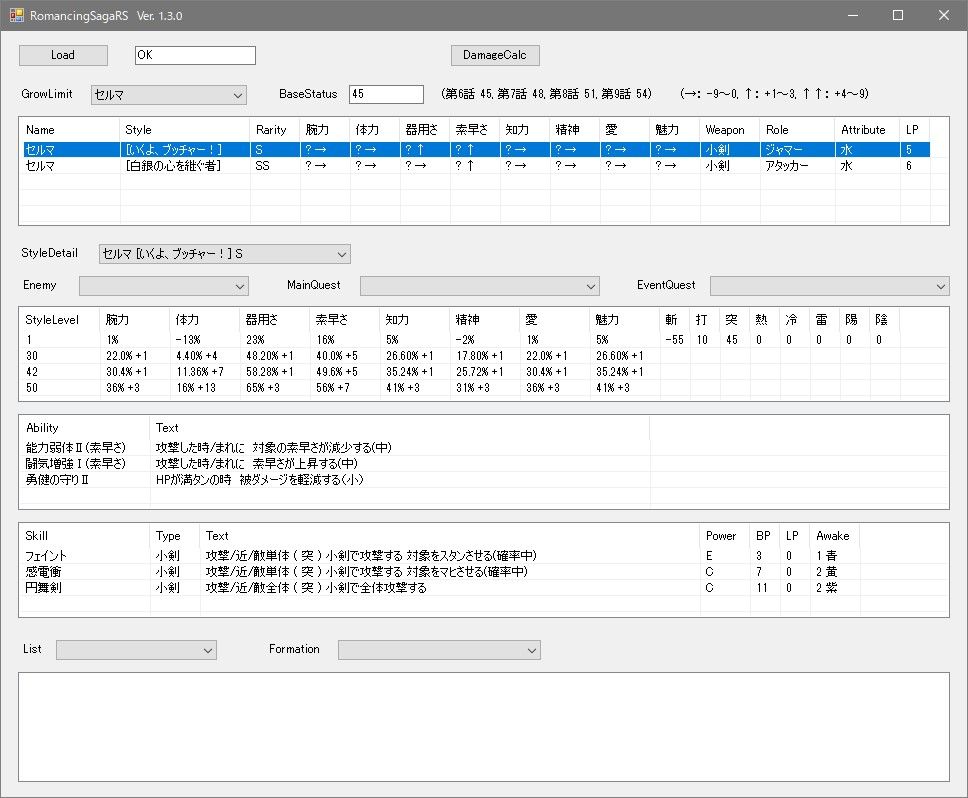Select the 勇健の守りⅡ ability row
Image resolution: width=968 pixels, height=798 pixels.
tap(335, 480)
